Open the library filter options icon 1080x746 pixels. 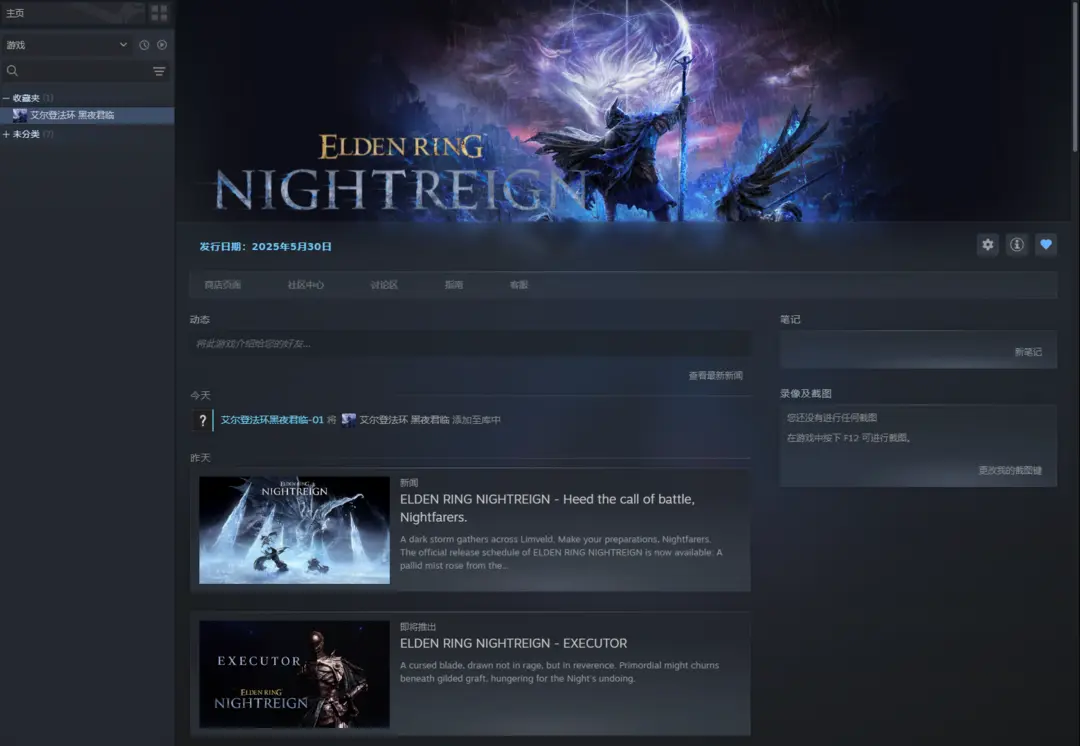(159, 71)
